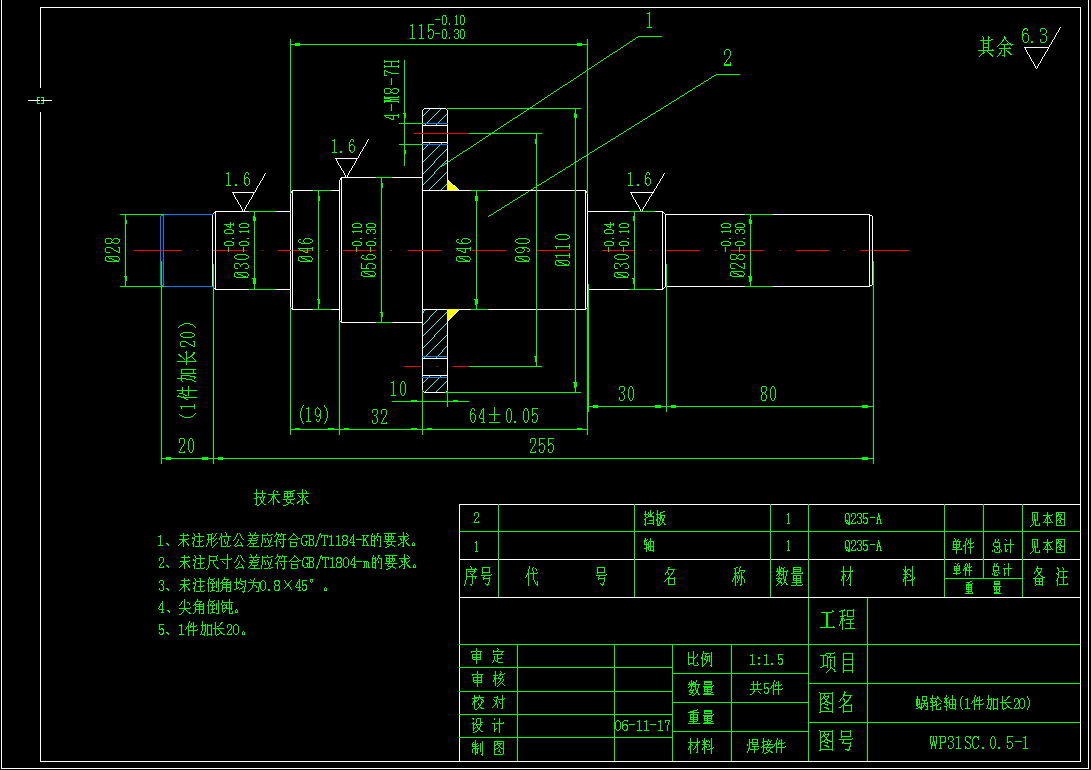Select the WP31SC.0.5-1 drawing number
The height and width of the screenshot is (770, 1091).
(978, 743)
